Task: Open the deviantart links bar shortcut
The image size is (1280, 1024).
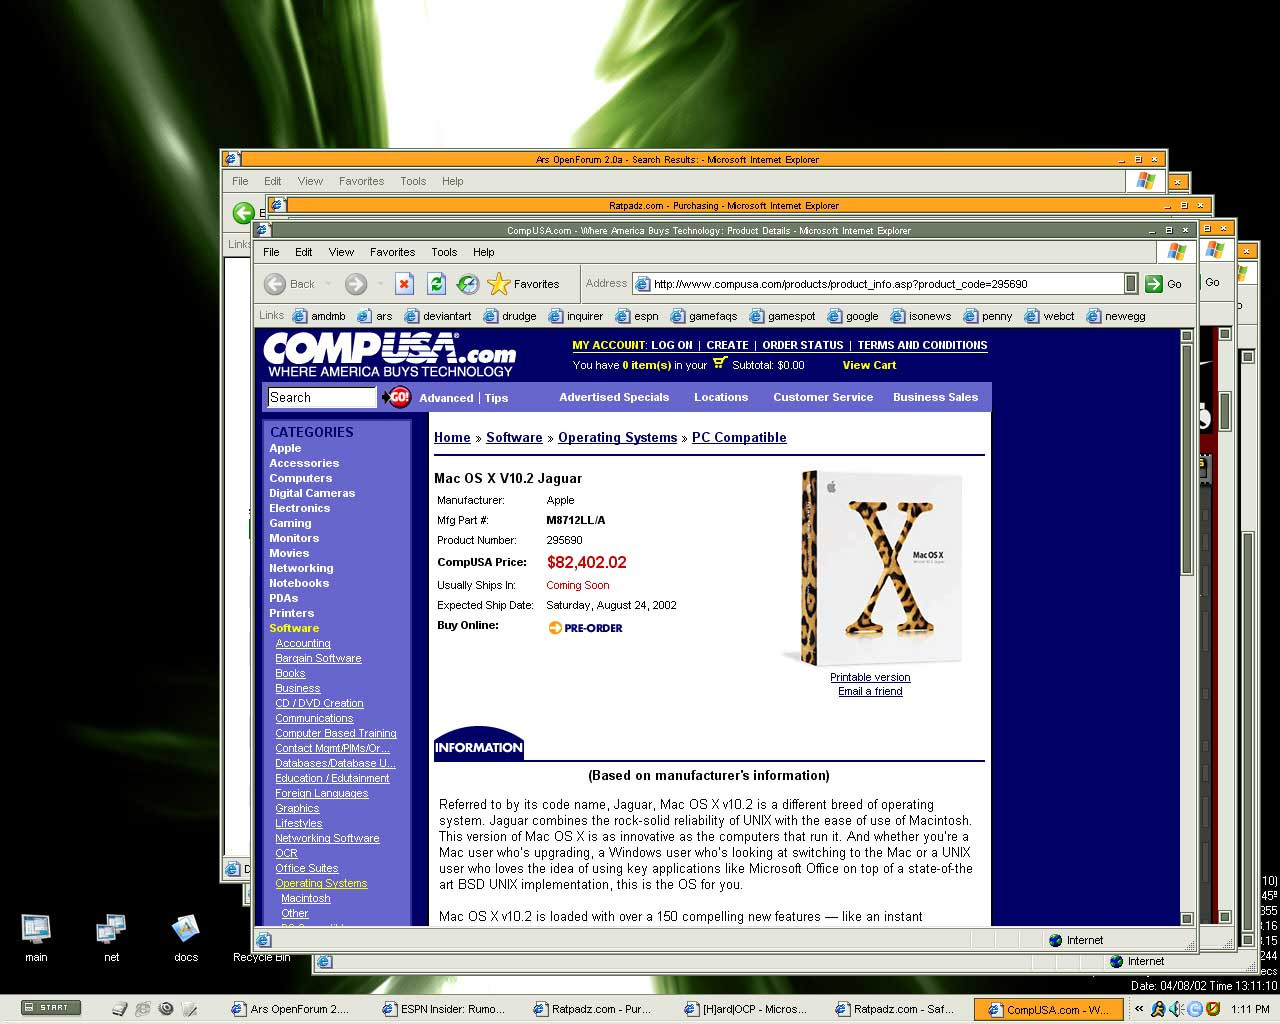Action: [x=437, y=316]
